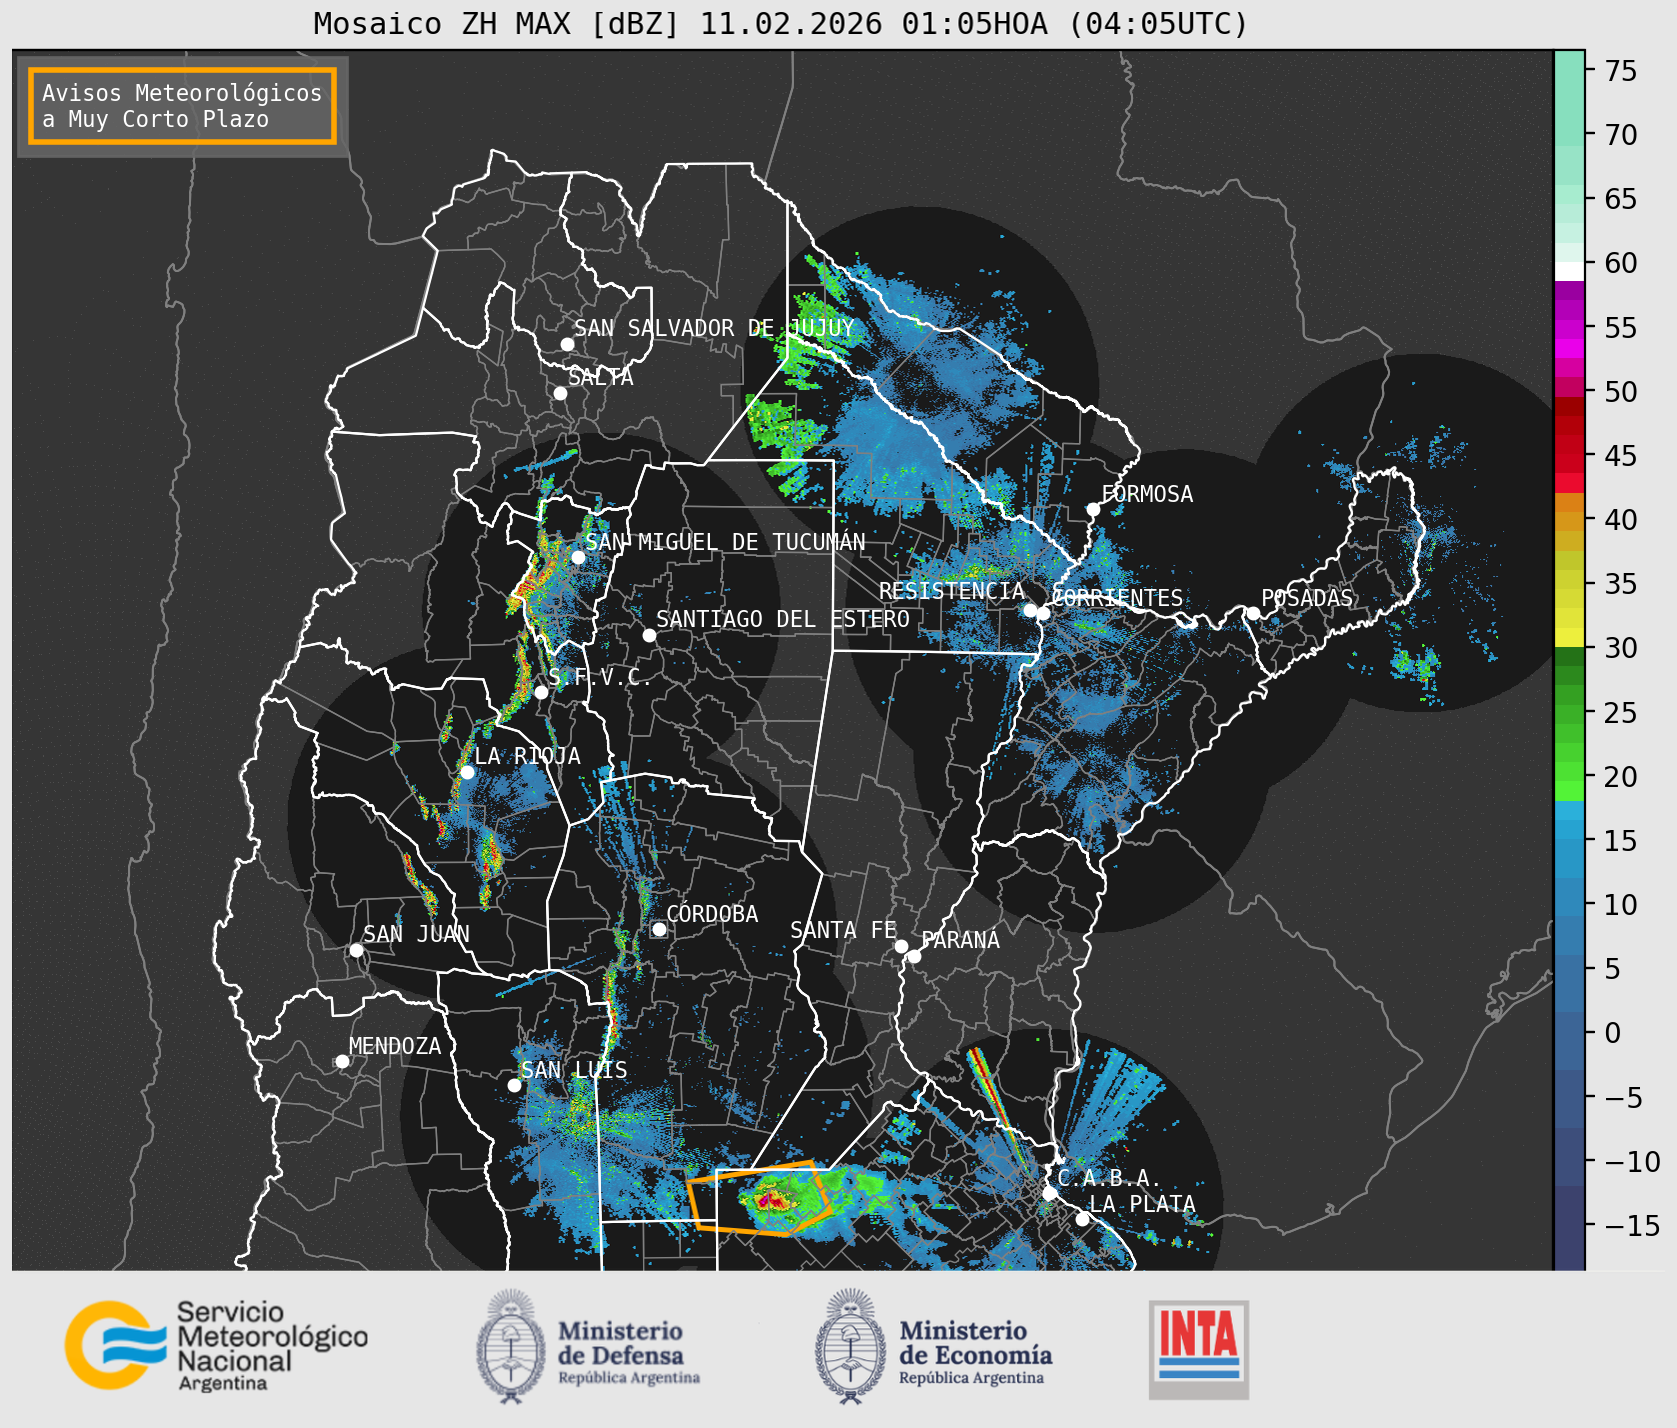Select the RESISTENCIA city label
The width and height of the screenshot is (1677, 1428).
(x=952, y=591)
